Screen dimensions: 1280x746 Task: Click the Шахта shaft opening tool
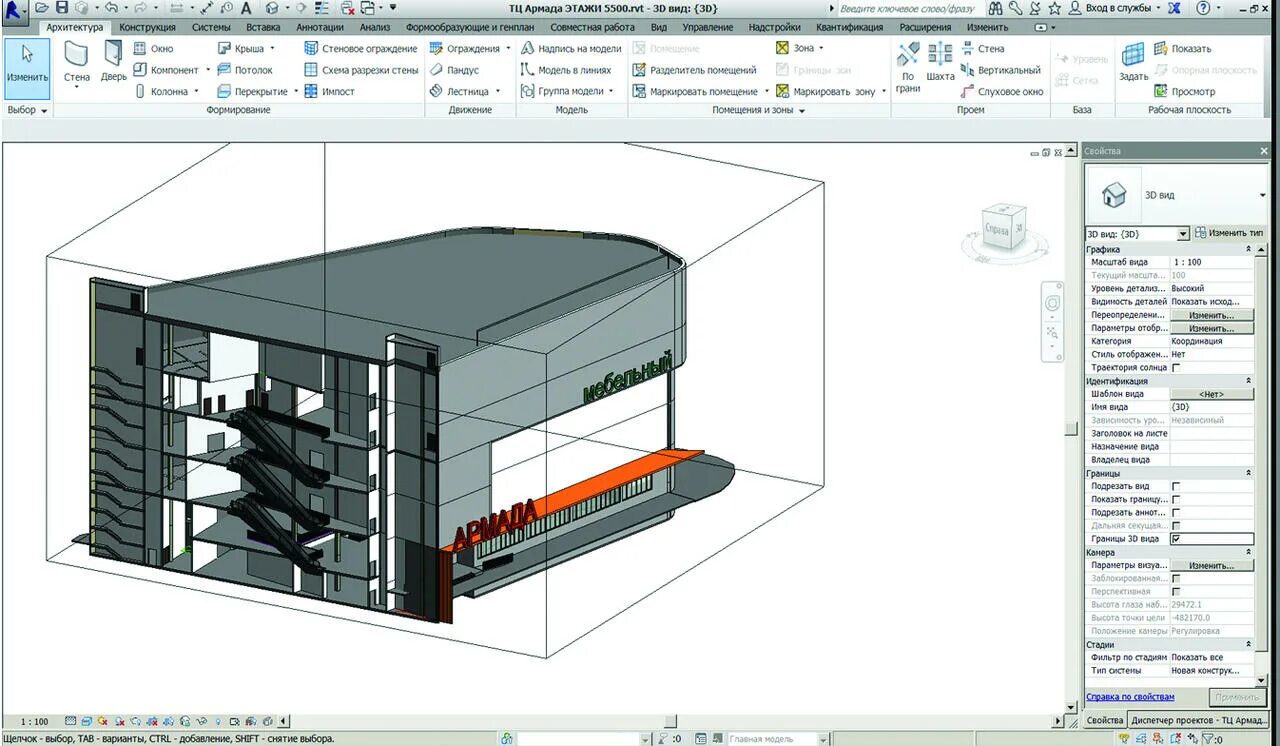[940, 62]
